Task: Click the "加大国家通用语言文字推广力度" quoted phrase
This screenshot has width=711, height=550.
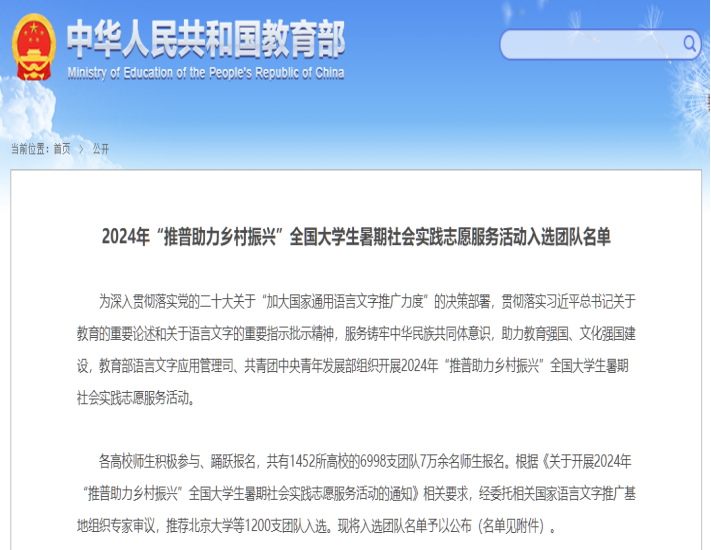Action: 343,301
